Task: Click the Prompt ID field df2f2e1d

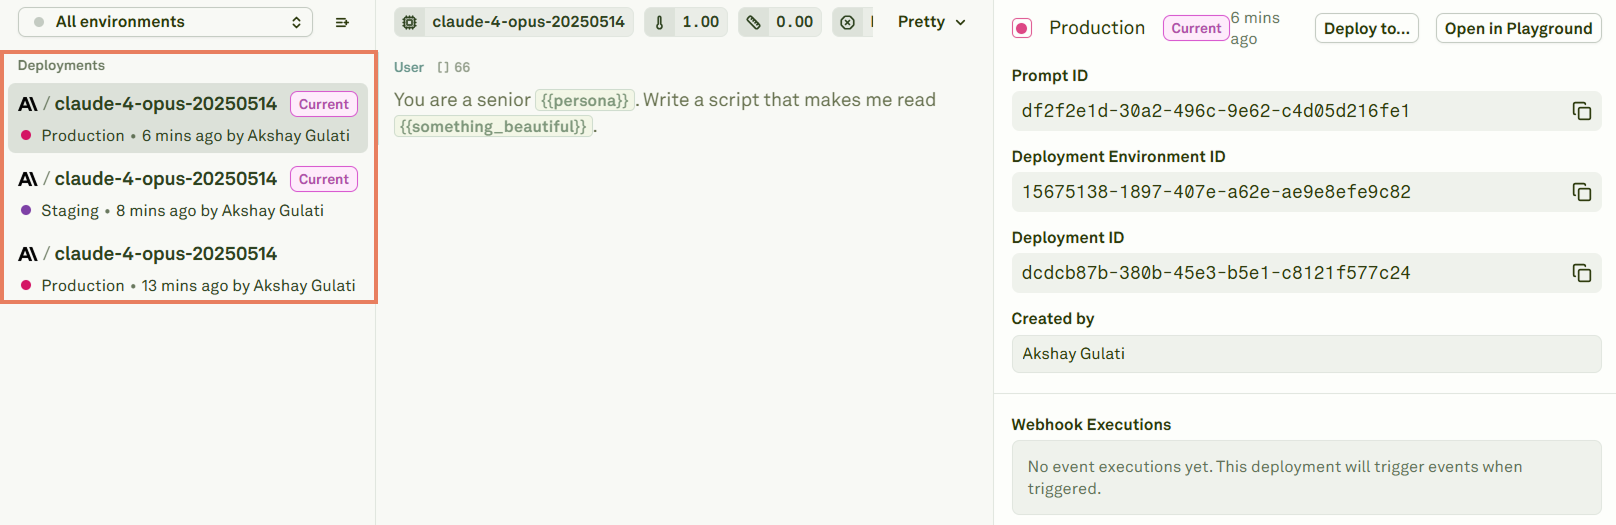Action: (x=1306, y=111)
